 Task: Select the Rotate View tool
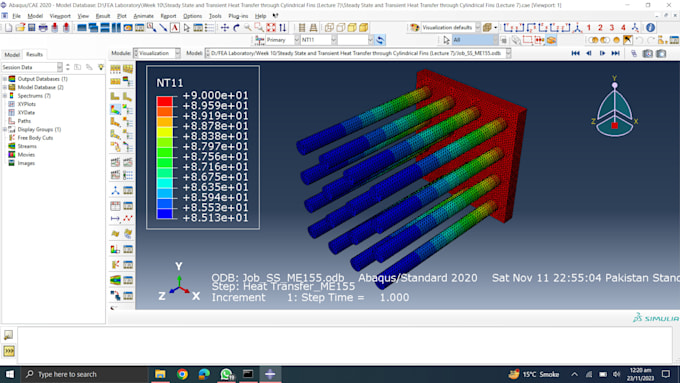point(236,27)
